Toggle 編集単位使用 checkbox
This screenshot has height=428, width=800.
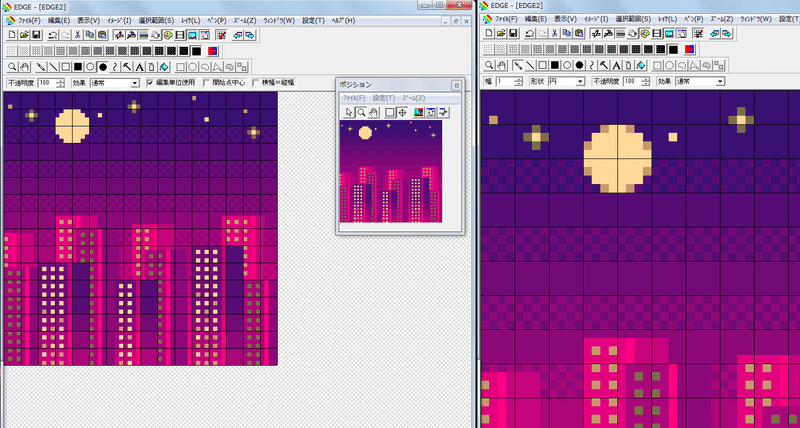point(150,83)
